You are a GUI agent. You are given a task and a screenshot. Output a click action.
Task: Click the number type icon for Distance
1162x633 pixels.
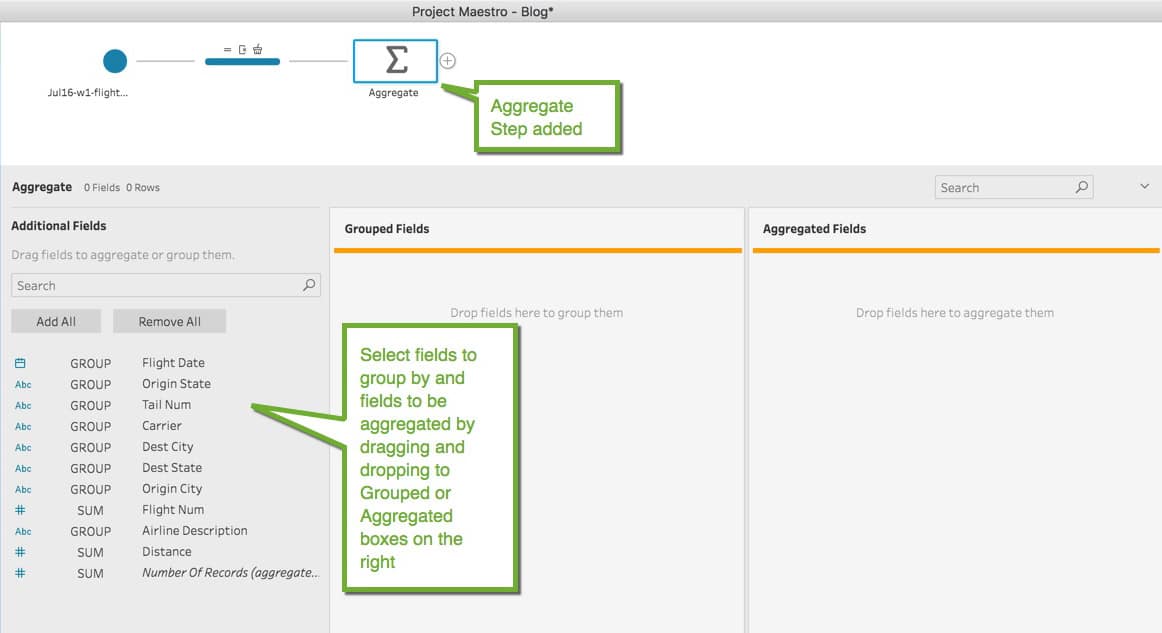(x=20, y=552)
